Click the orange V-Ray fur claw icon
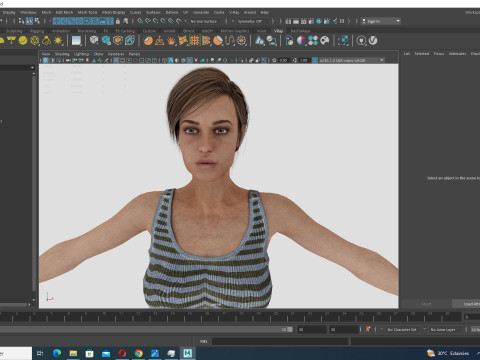The width and height of the screenshot is (480, 360). [171, 41]
